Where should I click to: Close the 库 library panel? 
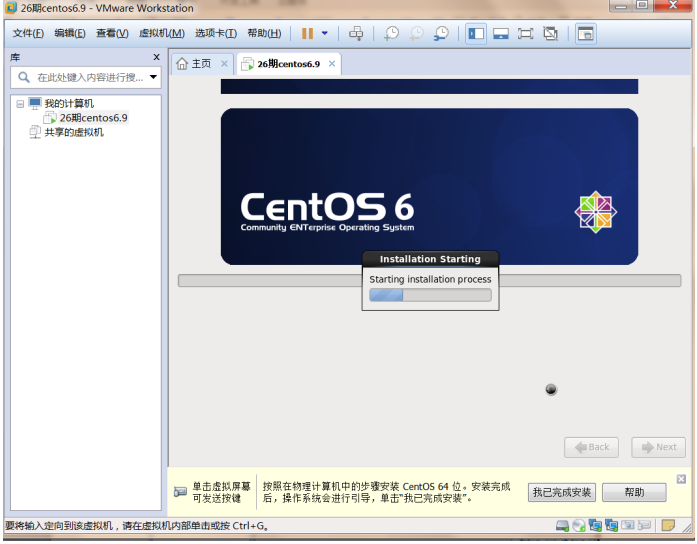coord(156,57)
